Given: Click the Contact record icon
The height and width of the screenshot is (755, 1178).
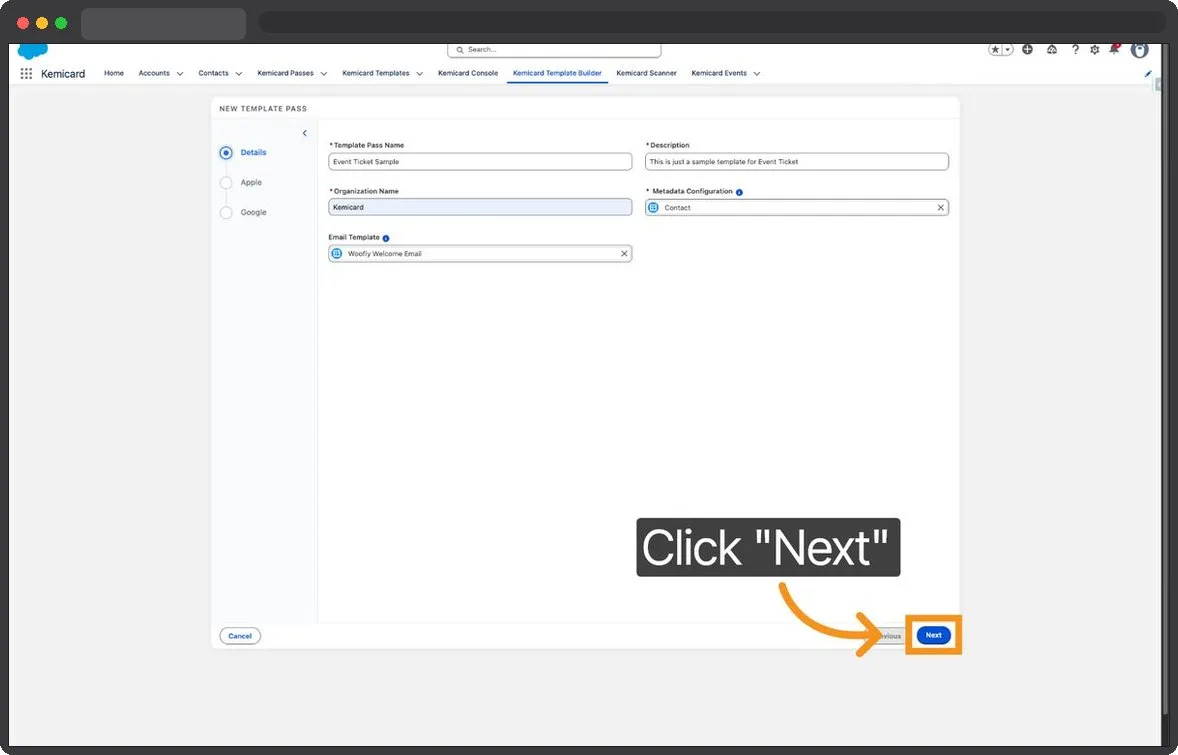Looking at the screenshot, I should point(654,207).
